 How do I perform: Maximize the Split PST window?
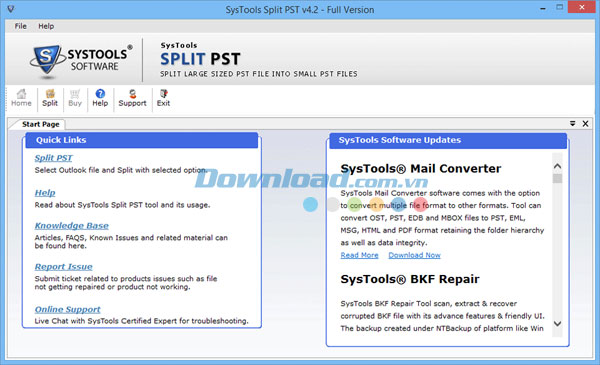point(559,8)
